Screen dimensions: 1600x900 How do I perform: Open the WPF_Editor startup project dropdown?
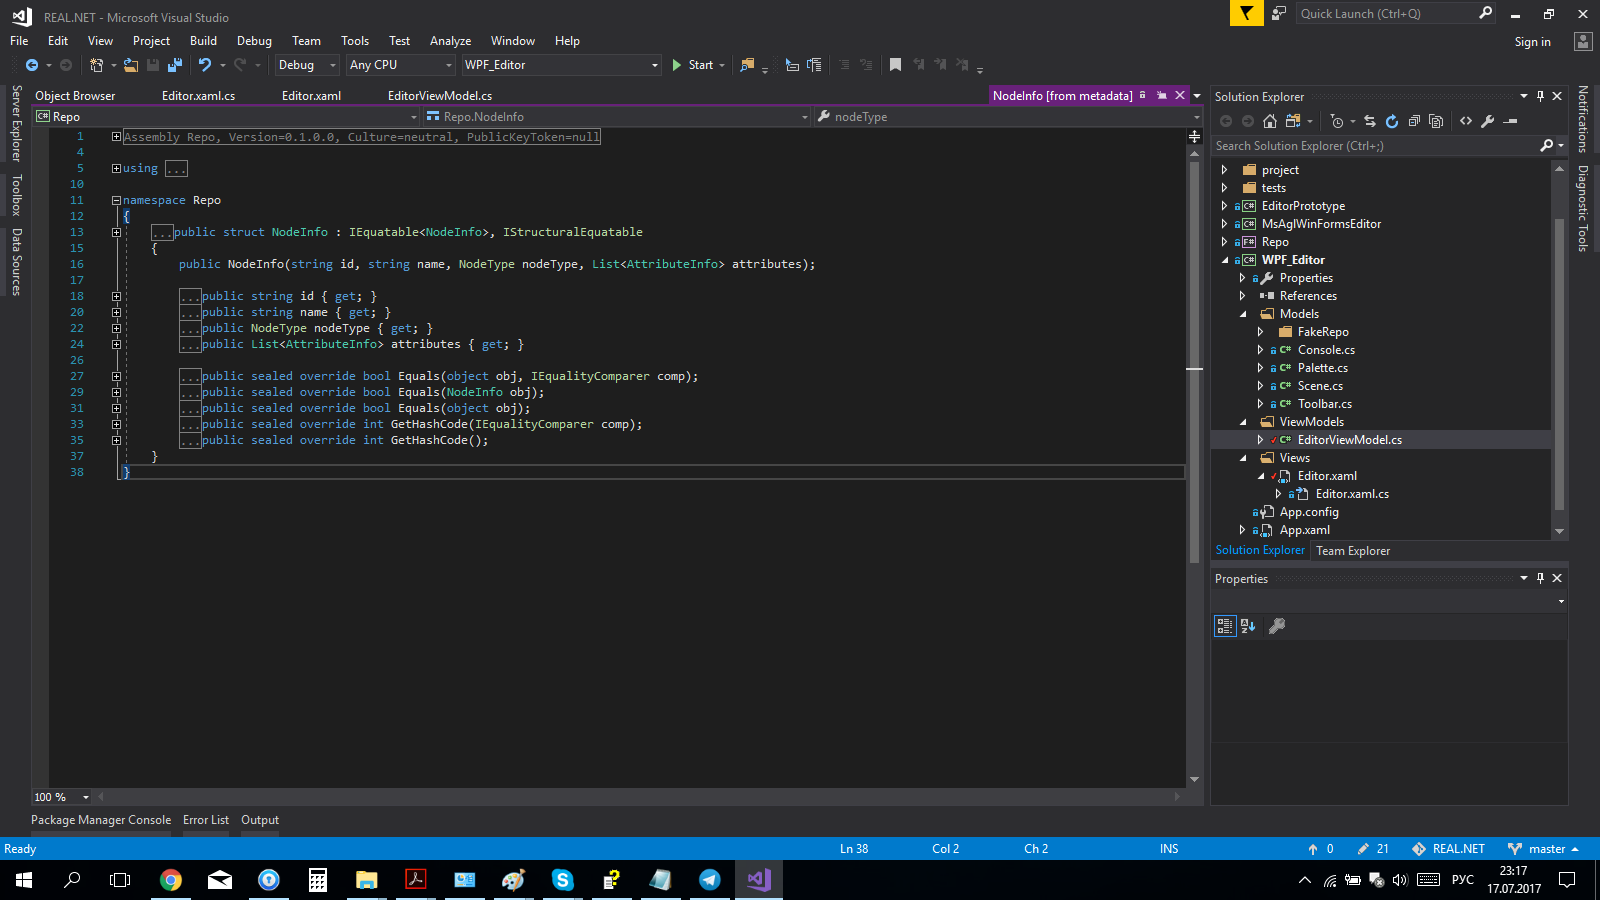[x=562, y=65]
